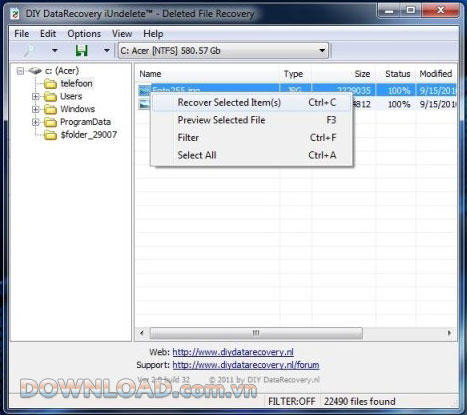Image resolution: width=467 pixels, height=415 pixels.
Task: Expand the Windows folder node
Action: pyautogui.click(x=36, y=109)
